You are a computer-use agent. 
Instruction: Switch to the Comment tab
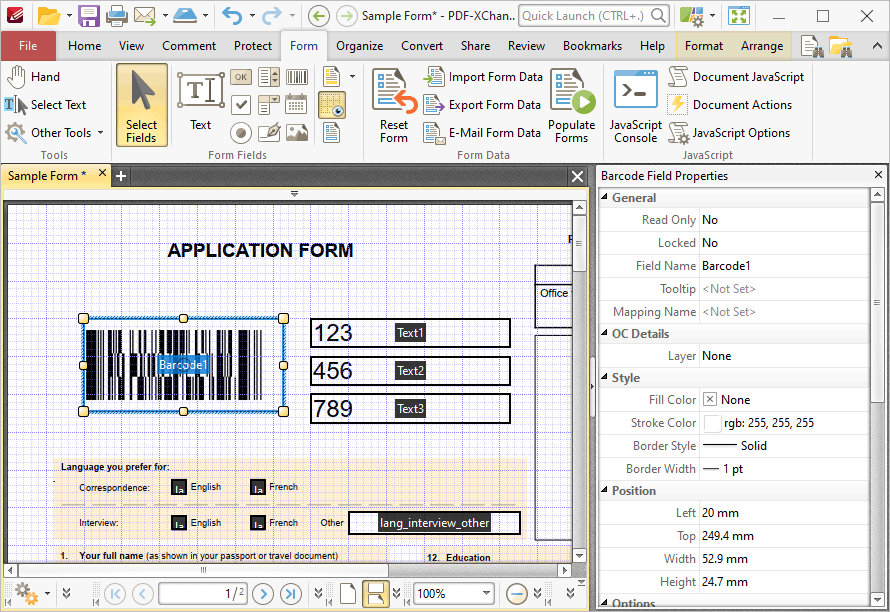pos(189,46)
